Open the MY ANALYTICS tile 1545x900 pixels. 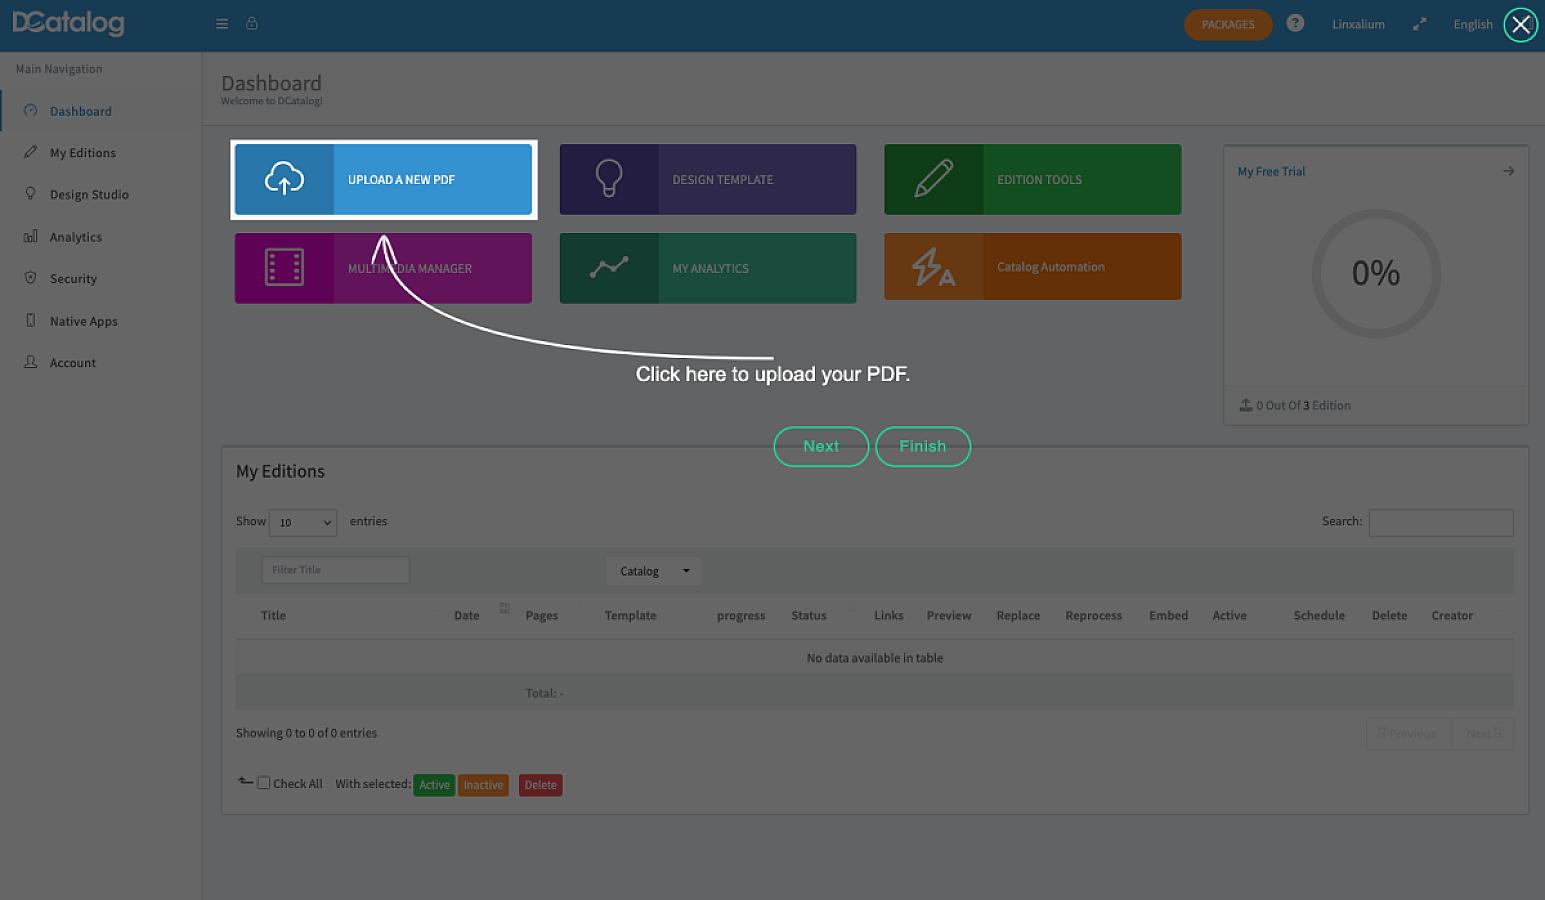pyautogui.click(x=708, y=268)
